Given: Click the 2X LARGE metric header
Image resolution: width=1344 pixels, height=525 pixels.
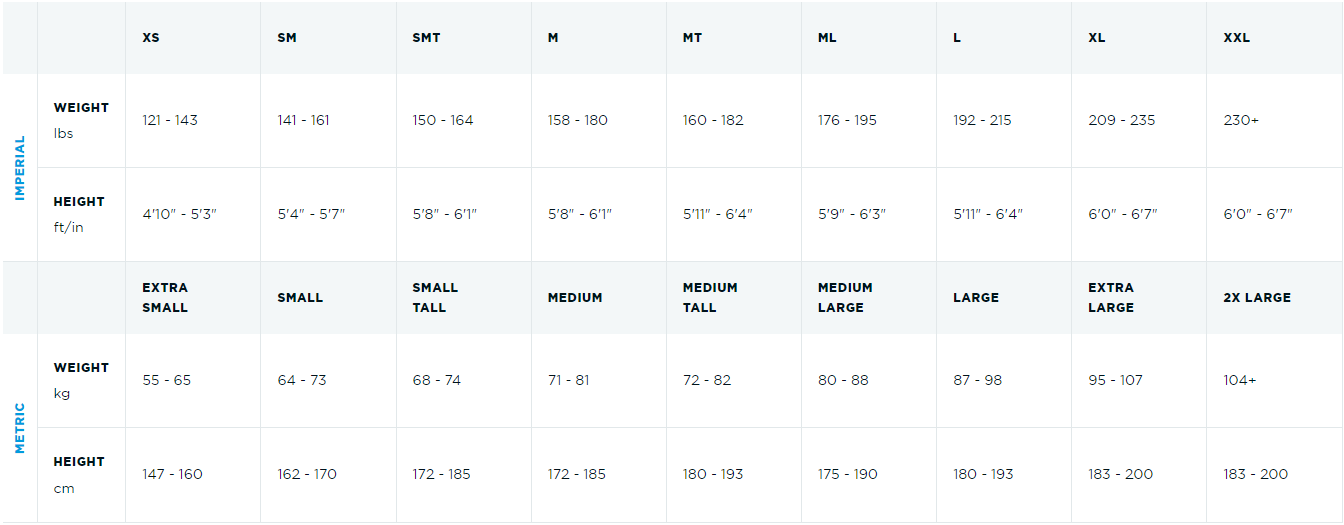Looking at the screenshot, I should coord(1257,297).
